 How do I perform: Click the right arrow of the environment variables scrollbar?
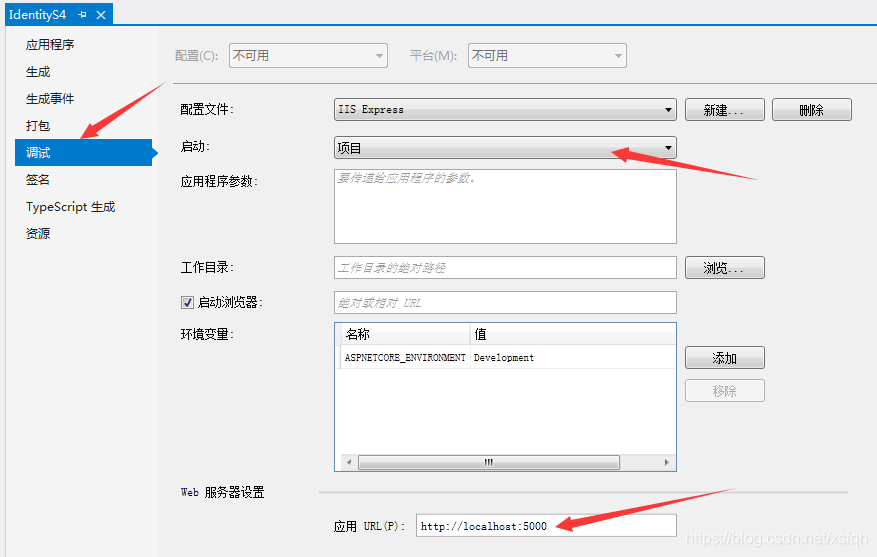coord(666,462)
